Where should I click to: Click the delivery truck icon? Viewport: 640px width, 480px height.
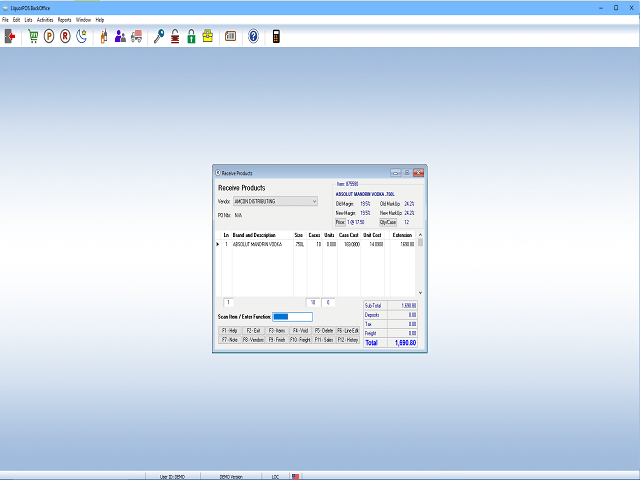pyautogui.click(x=136, y=37)
